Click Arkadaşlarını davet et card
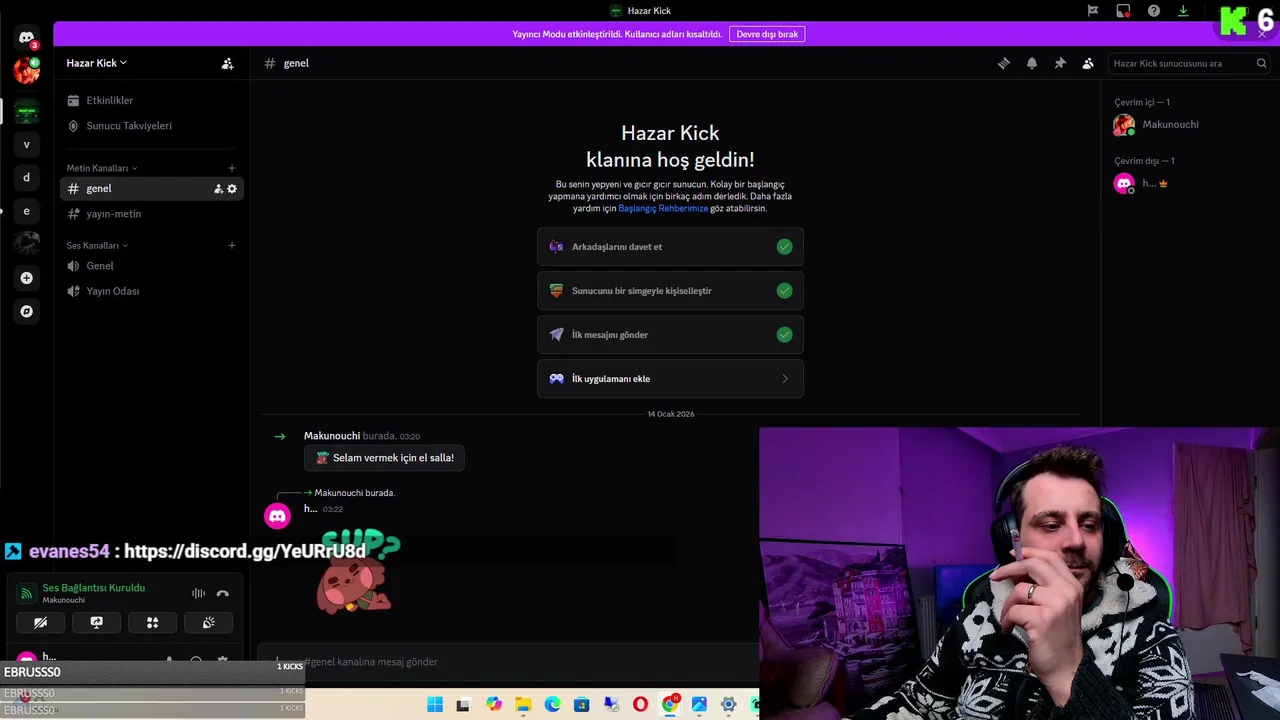This screenshot has width=1280, height=720. (670, 247)
